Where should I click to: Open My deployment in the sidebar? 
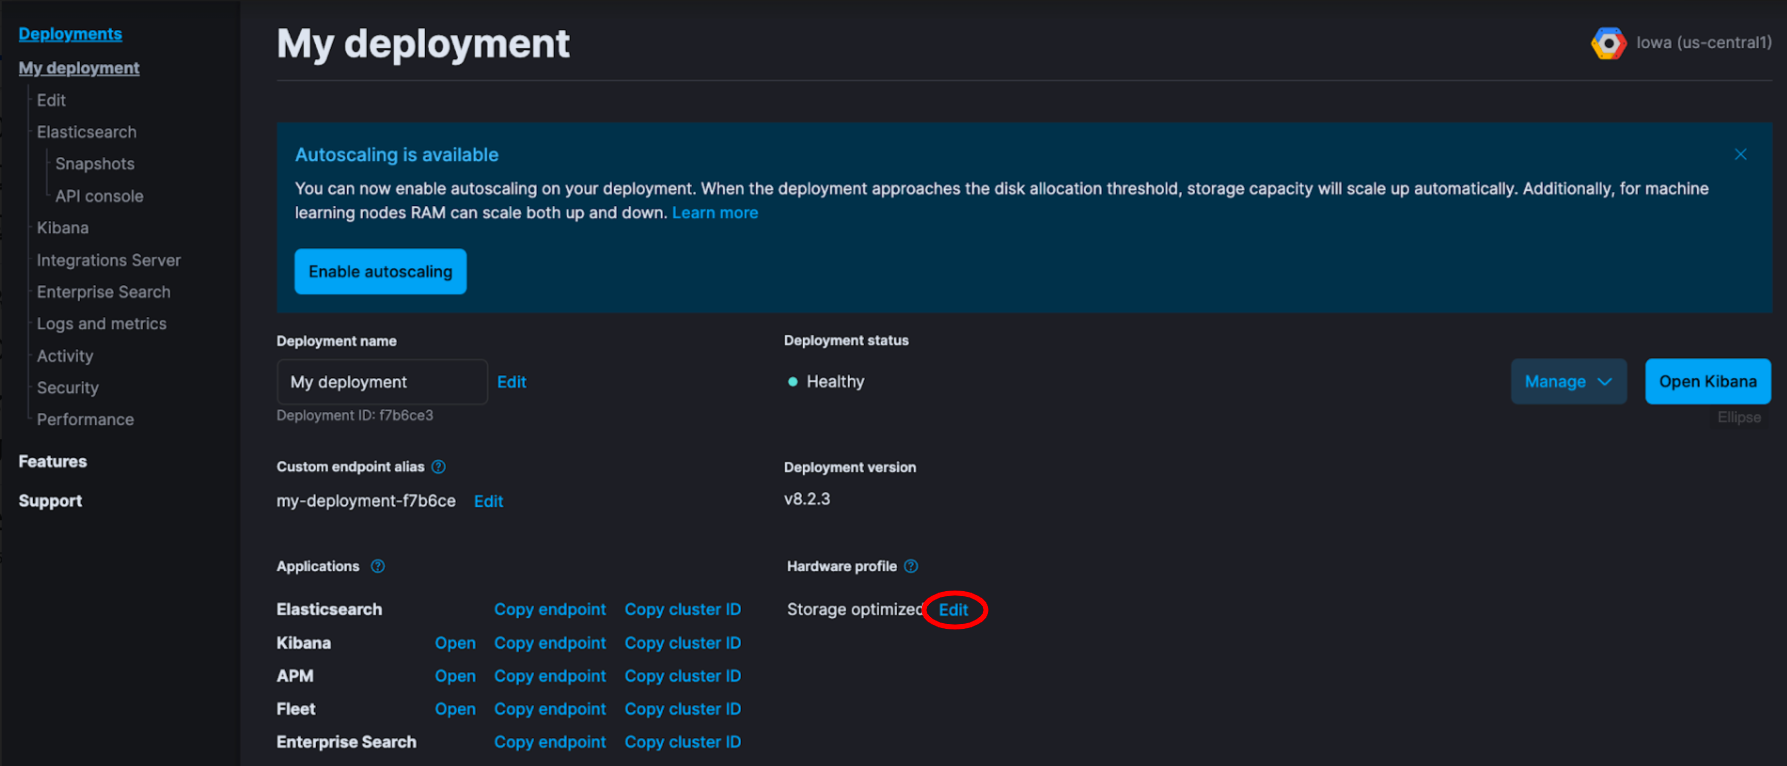79,68
